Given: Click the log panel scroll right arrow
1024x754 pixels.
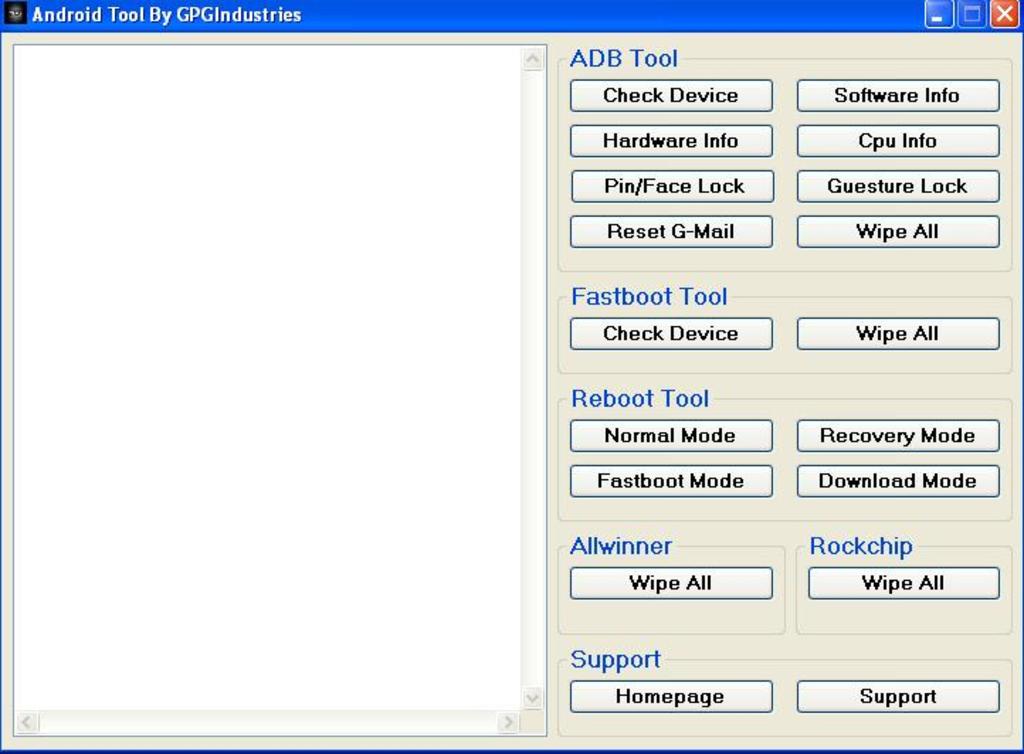Looking at the screenshot, I should [508, 723].
